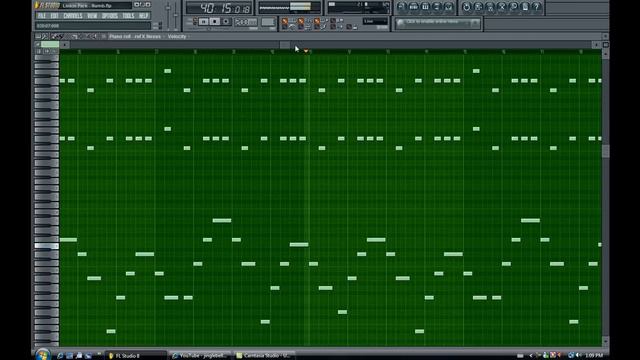Open the step sequencer view icon
Viewport: 640px width, 360px height.
413,7
